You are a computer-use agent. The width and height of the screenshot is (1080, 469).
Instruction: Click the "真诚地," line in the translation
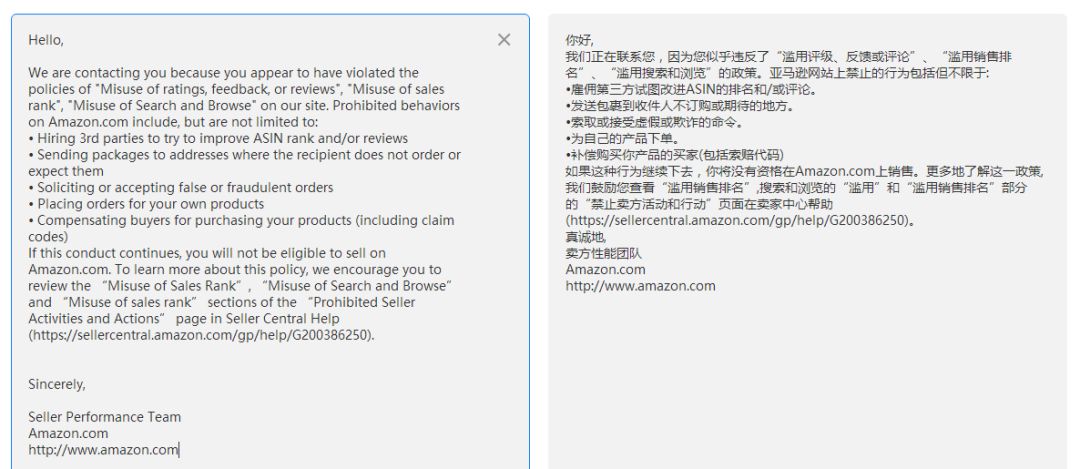pyautogui.click(x=585, y=237)
